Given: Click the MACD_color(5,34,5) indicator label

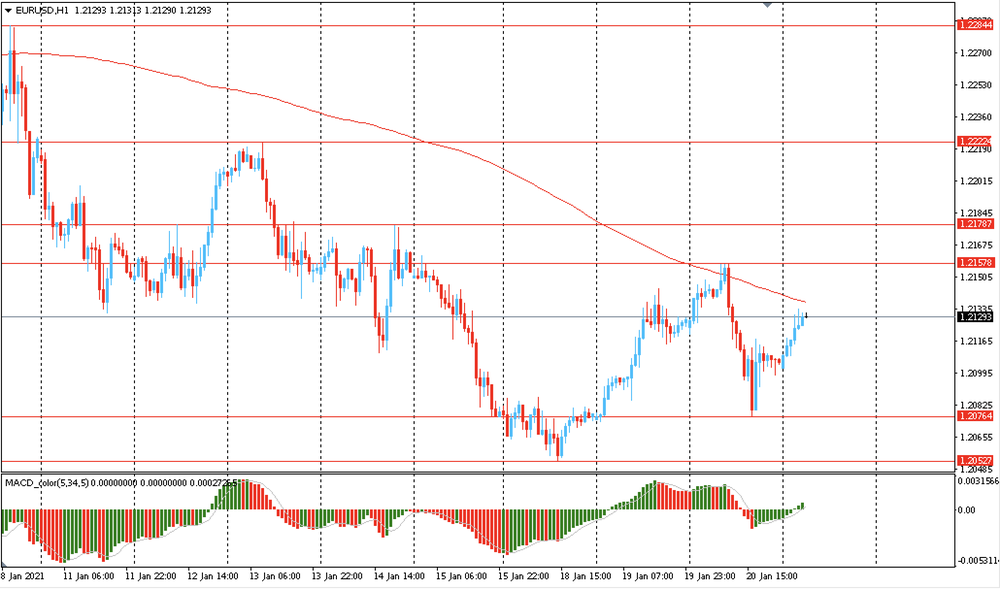Looking at the screenshot, I should [x=46, y=483].
